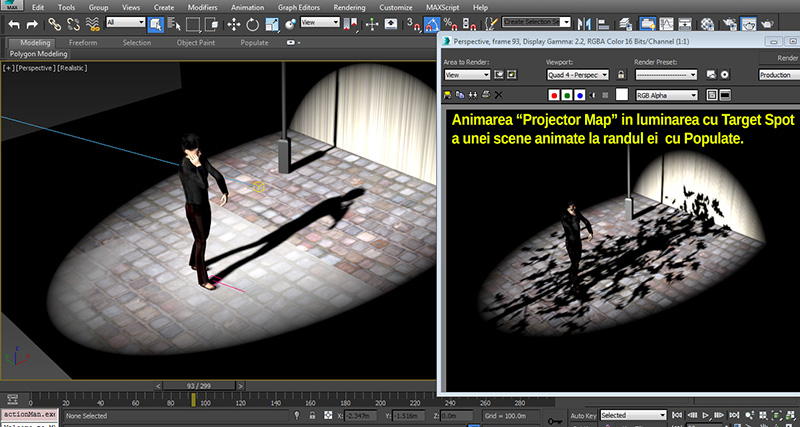The height and width of the screenshot is (427, 800).
Task: Click the Select and Link chain icon
Action: click(x=55, y=22)
